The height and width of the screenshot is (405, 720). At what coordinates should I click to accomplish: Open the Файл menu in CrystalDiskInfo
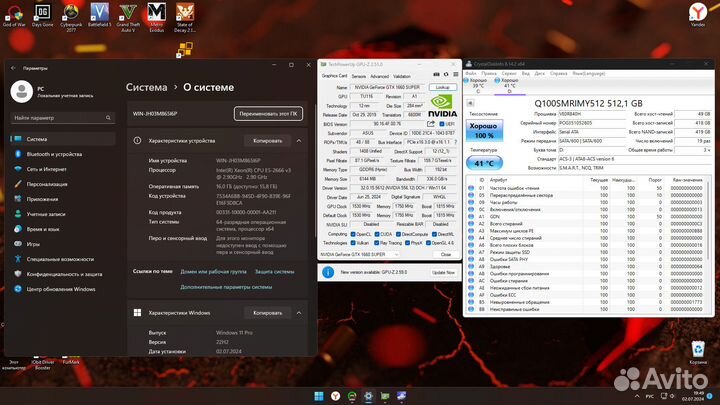tap(471, 73)
